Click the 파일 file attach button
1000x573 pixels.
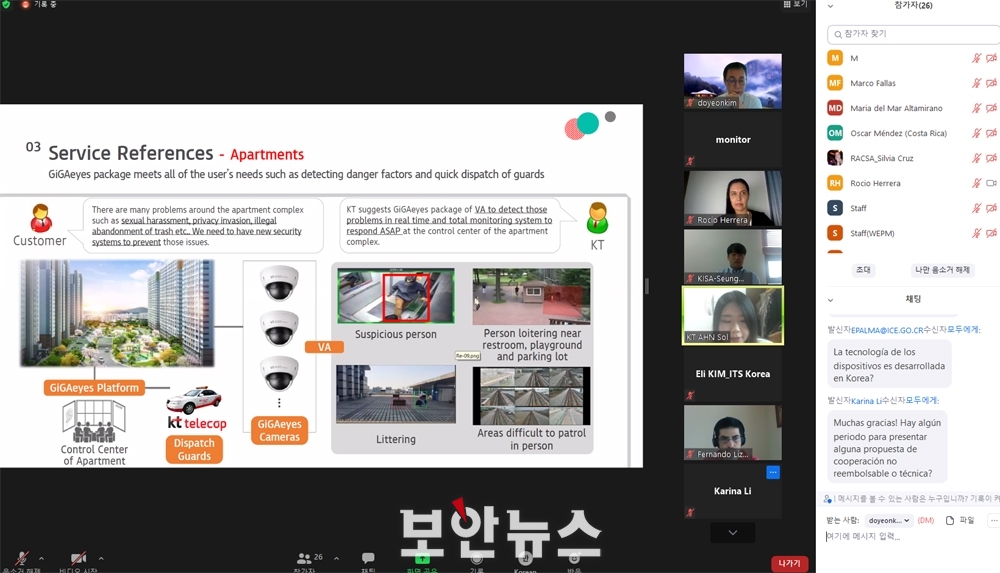coord(960,521)
